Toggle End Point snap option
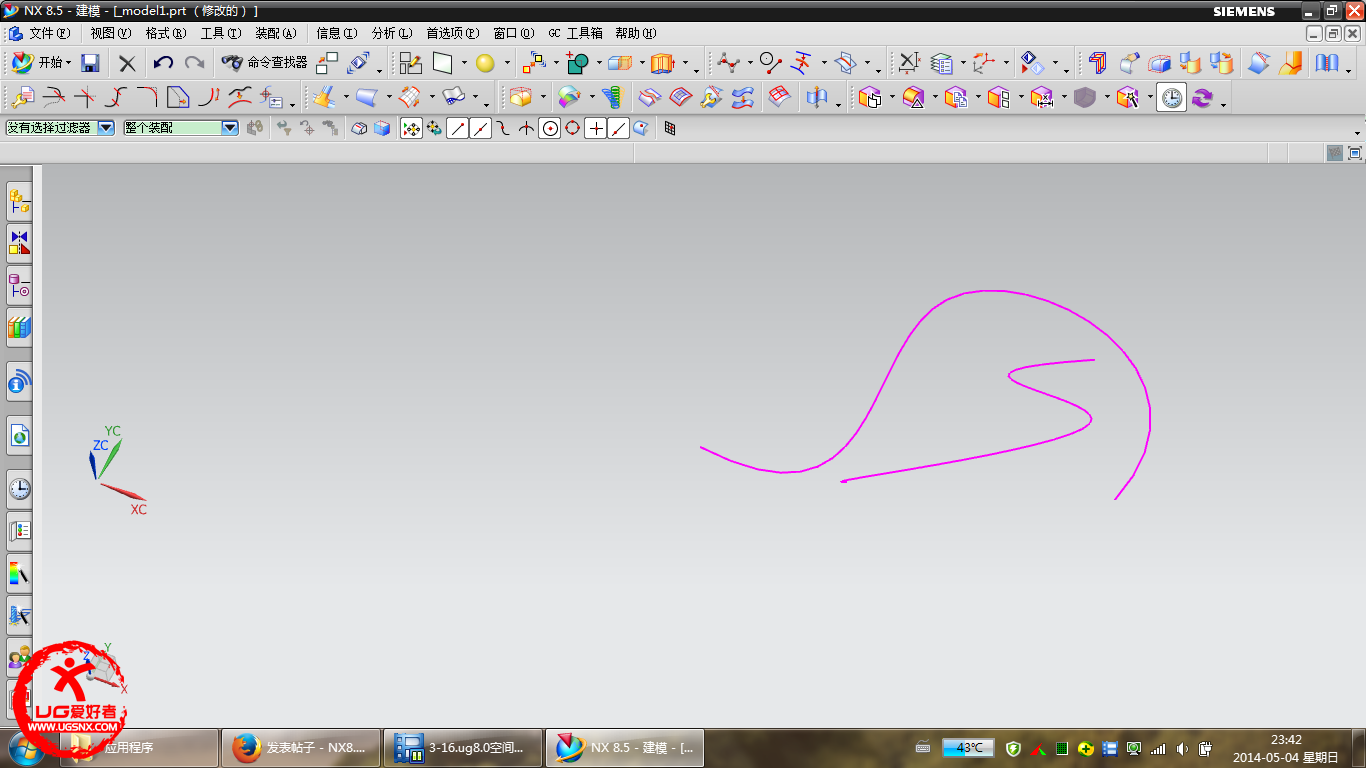Image resolution: width=1366 pixels, height=768 pixels. point(457,128)
